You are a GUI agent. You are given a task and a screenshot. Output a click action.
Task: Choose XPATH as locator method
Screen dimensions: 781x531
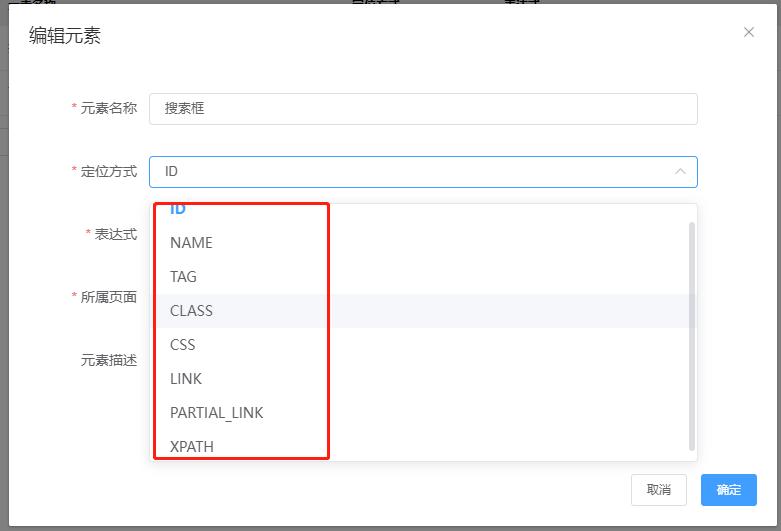click(192, 446)
